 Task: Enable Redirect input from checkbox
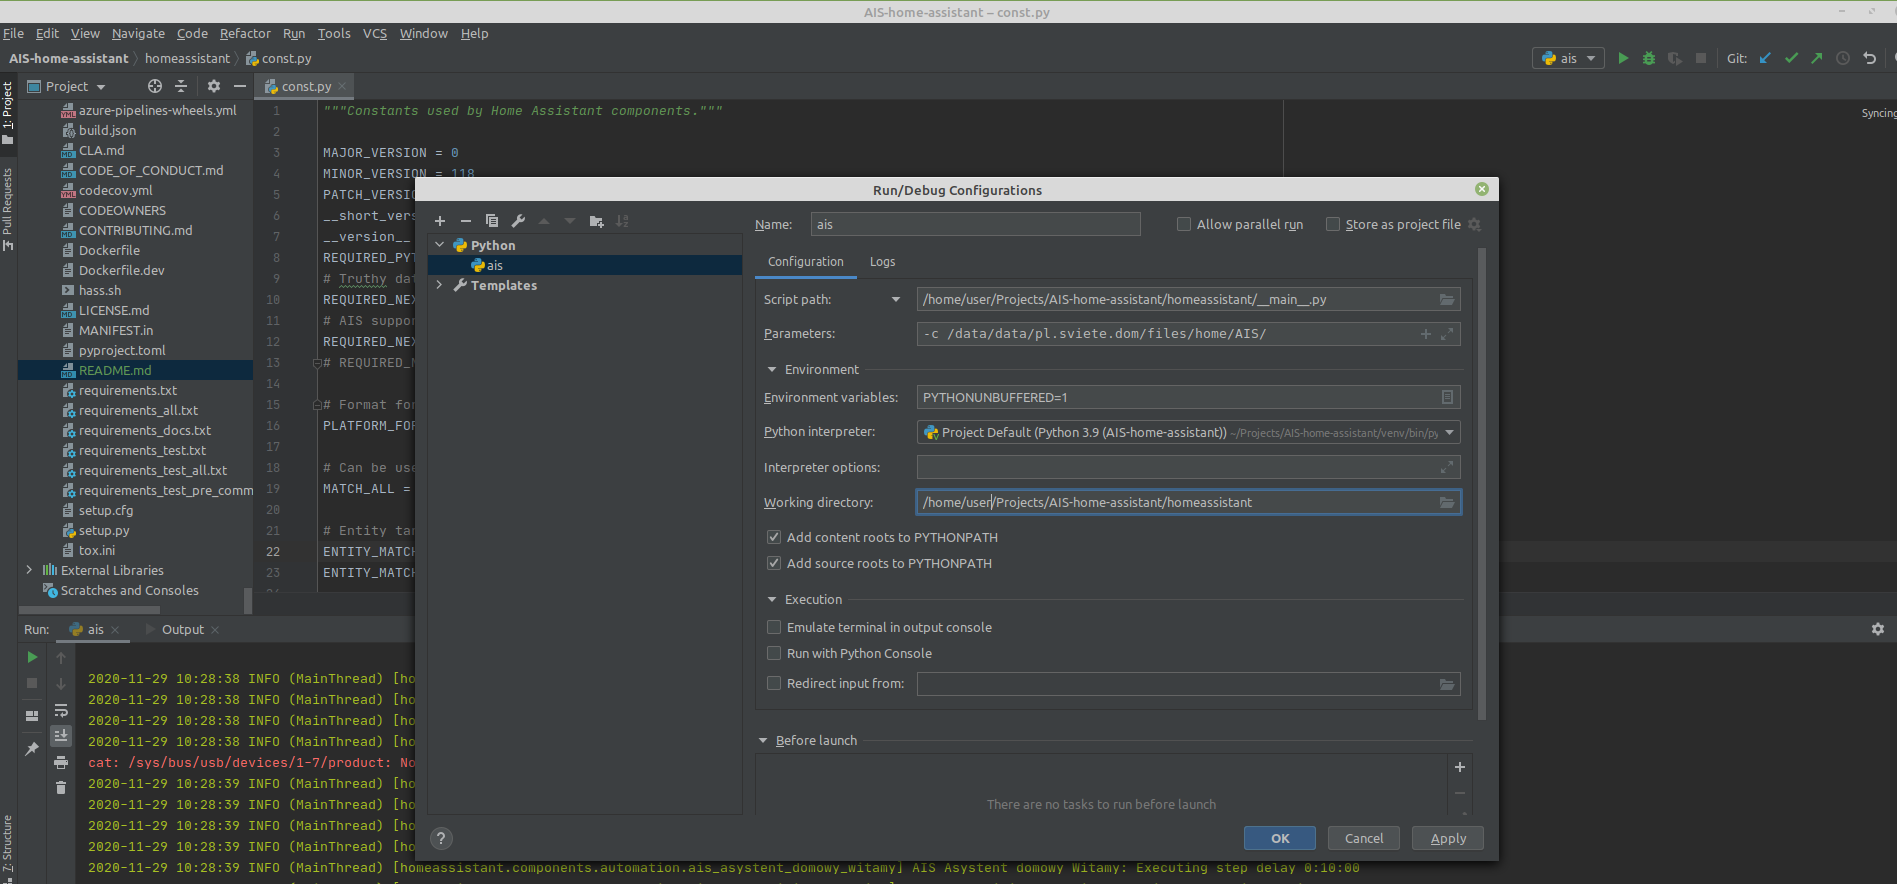774,683
